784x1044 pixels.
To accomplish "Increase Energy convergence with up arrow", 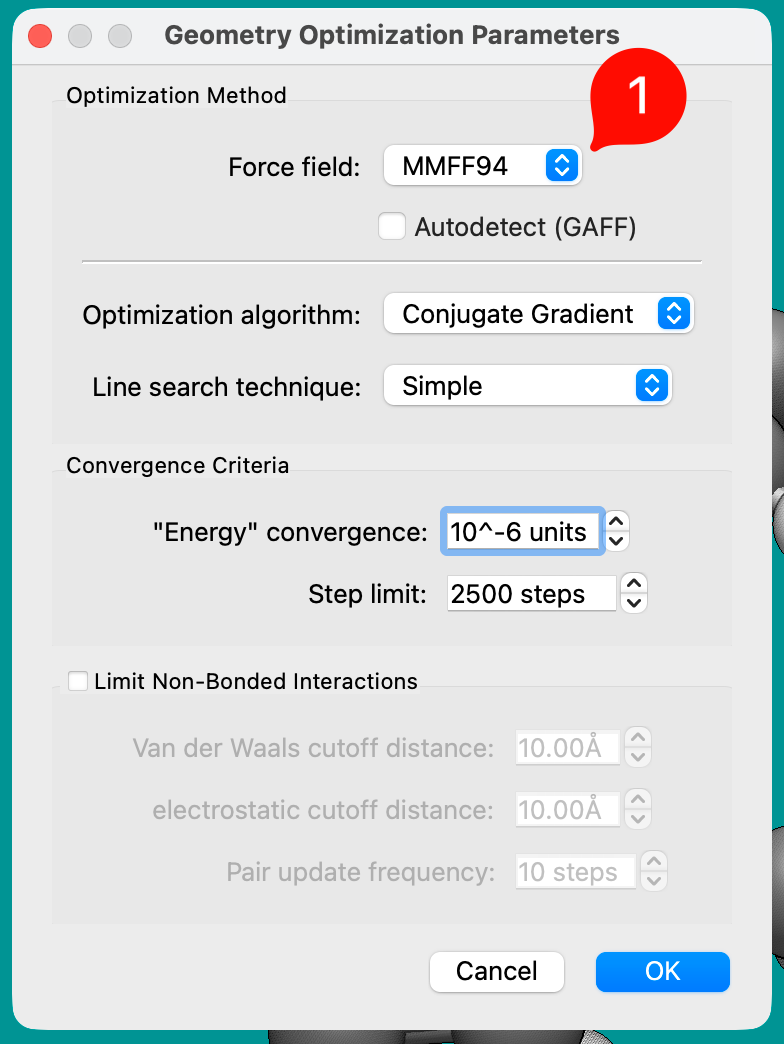I will point(617,522).
